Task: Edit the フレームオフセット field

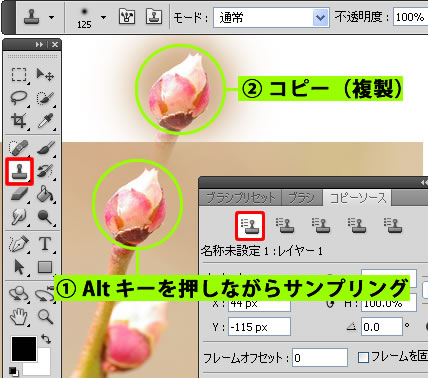Action: [320, 358]
